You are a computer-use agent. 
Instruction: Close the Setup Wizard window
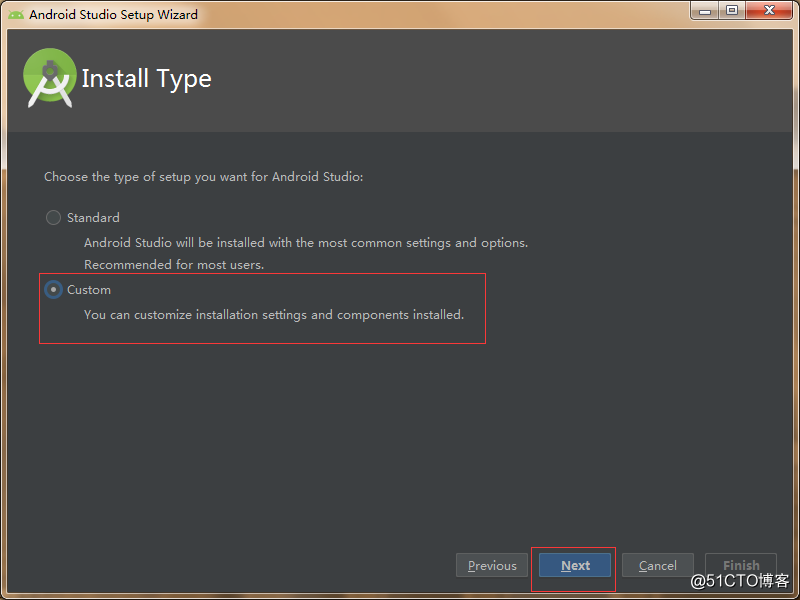(769, 11)
